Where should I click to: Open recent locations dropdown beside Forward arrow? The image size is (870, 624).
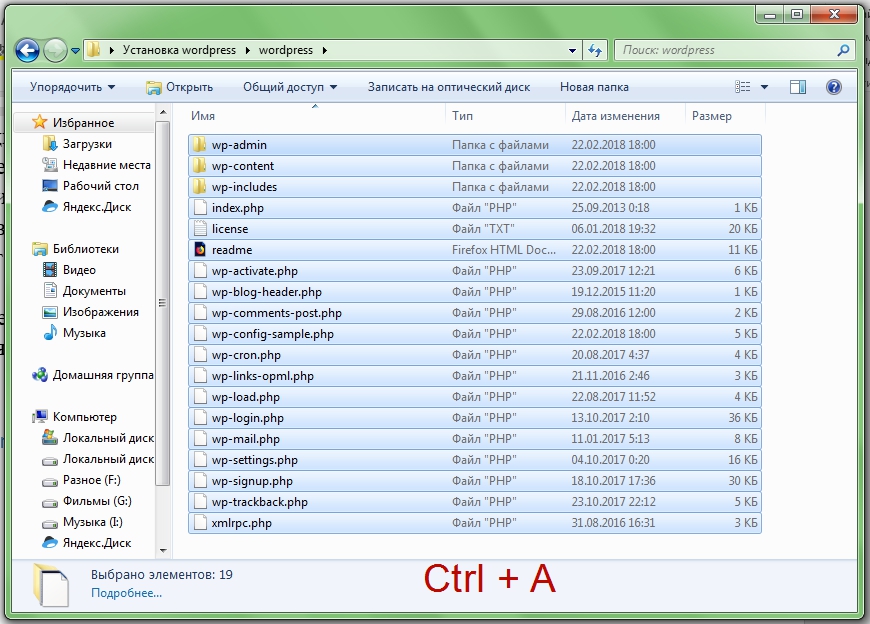coord(75,51)
